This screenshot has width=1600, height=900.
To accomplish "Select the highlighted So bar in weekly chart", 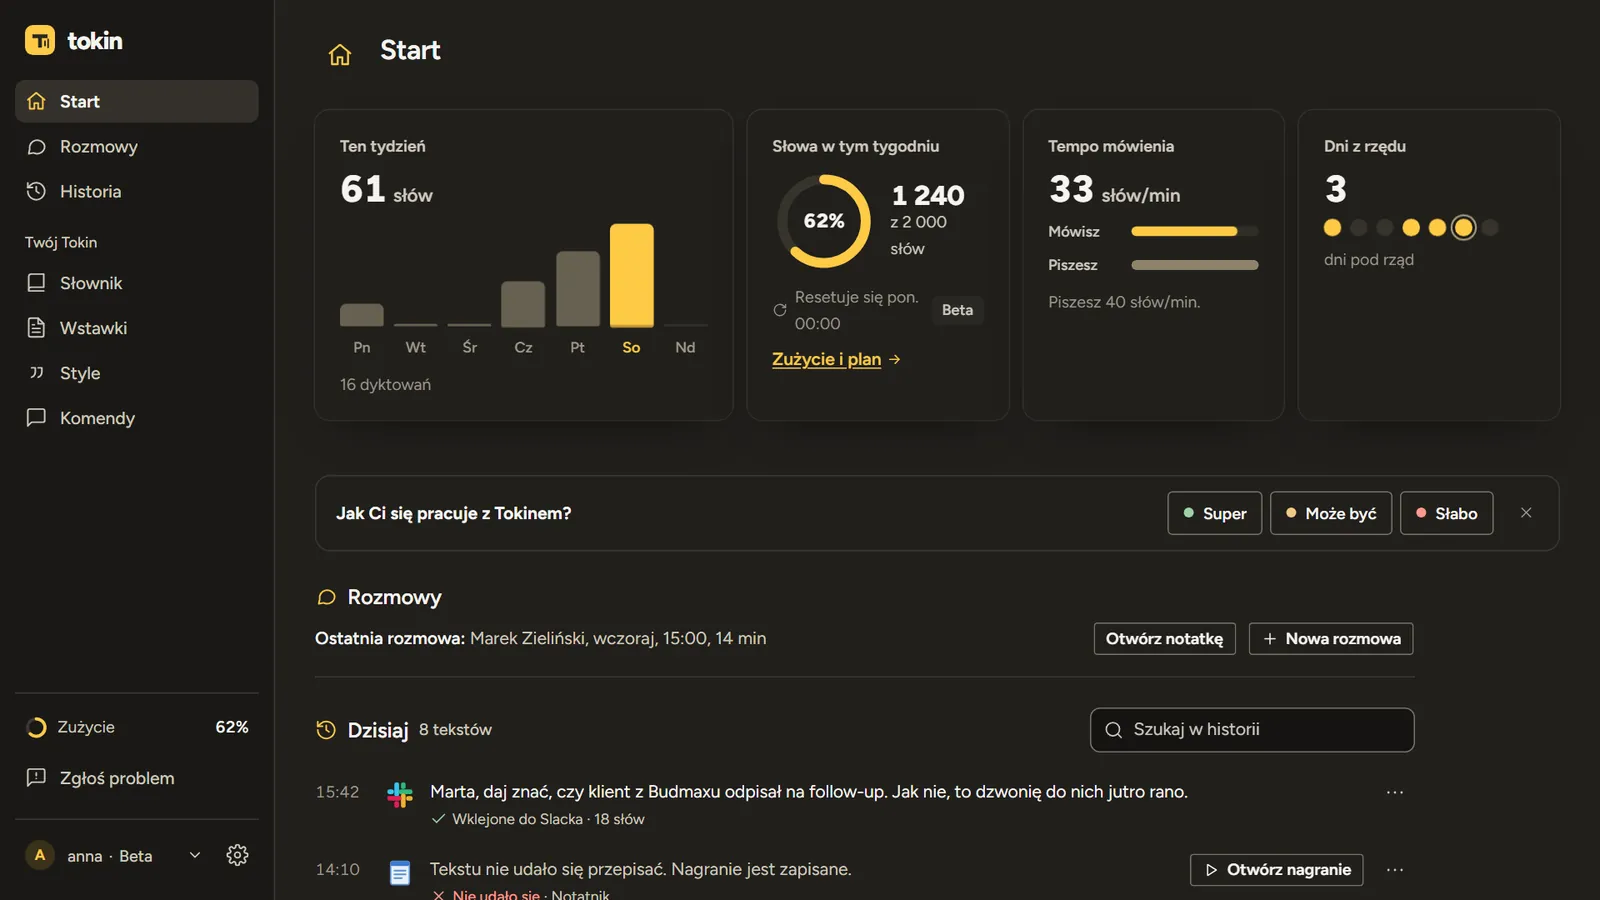I will [632, 275].
